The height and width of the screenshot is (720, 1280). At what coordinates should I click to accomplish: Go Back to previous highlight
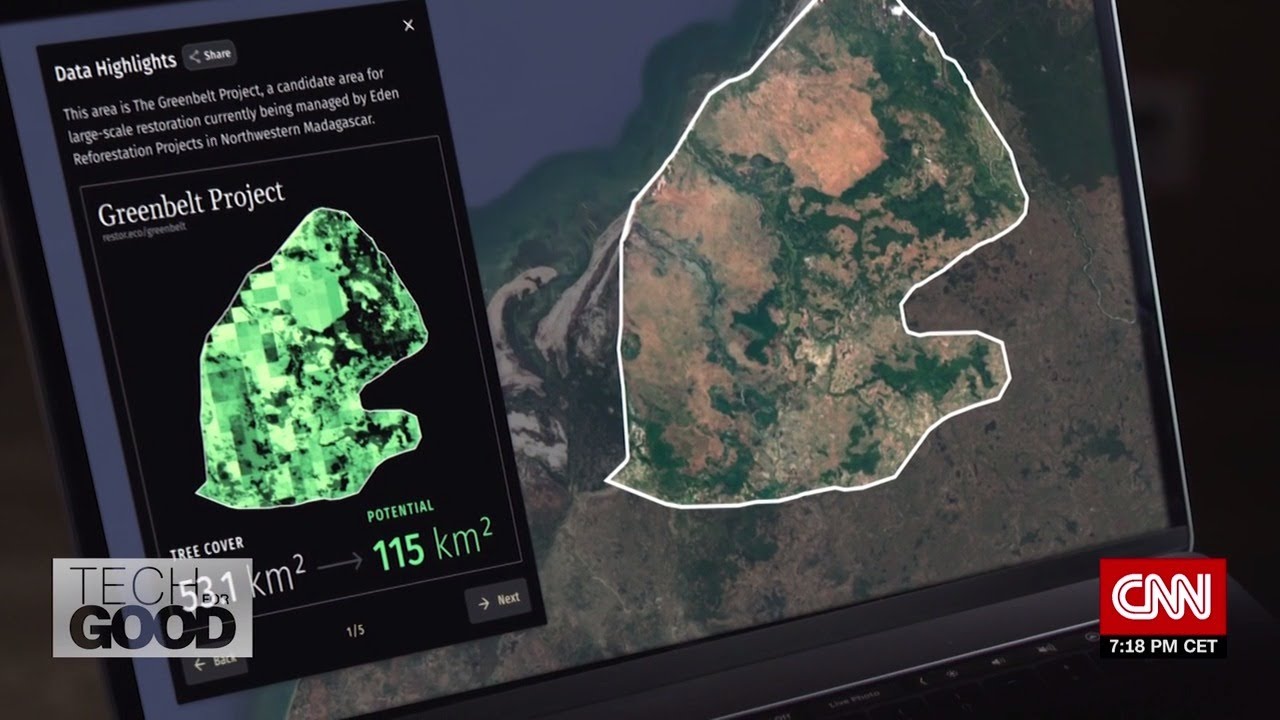pos(214,663)
